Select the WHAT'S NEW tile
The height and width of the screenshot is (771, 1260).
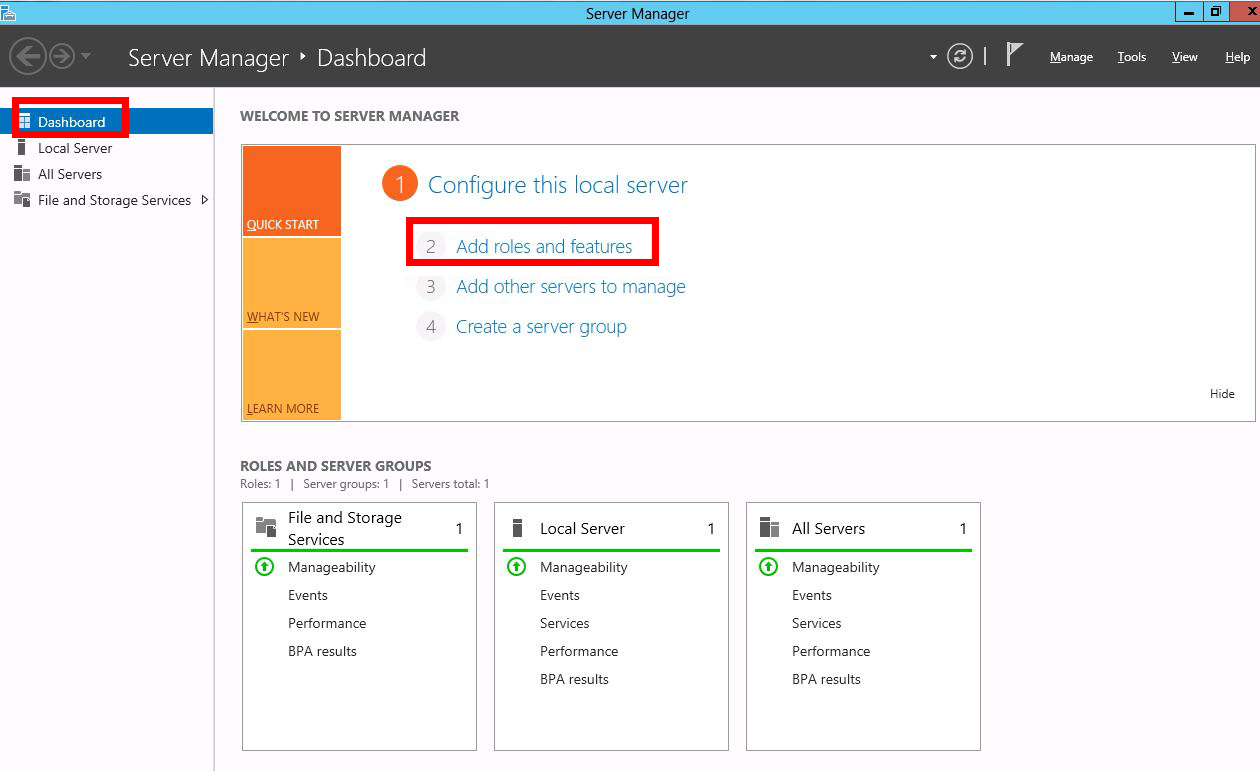pos(291,283)
